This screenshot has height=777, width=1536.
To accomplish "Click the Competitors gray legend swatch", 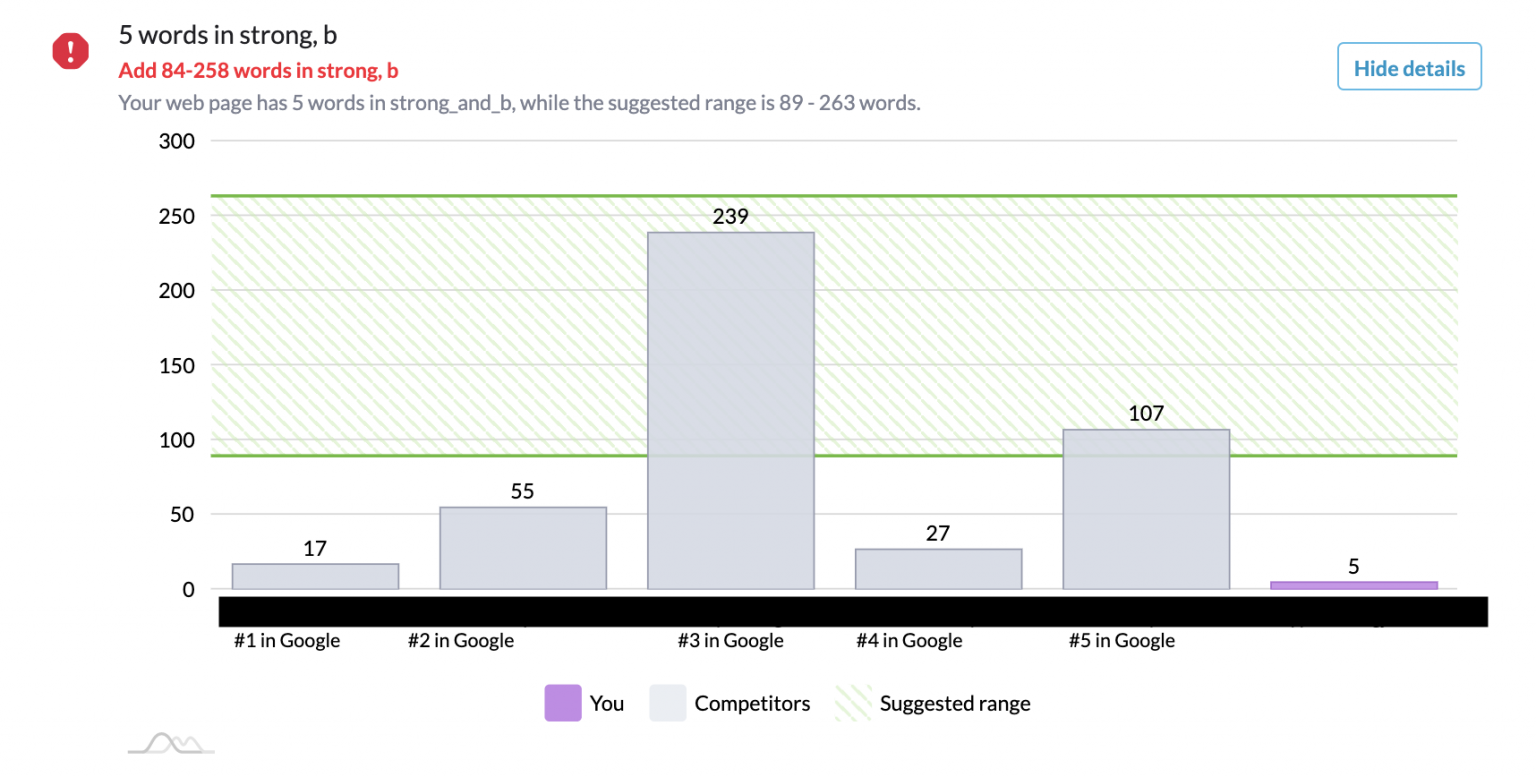I will click(668, 703).
